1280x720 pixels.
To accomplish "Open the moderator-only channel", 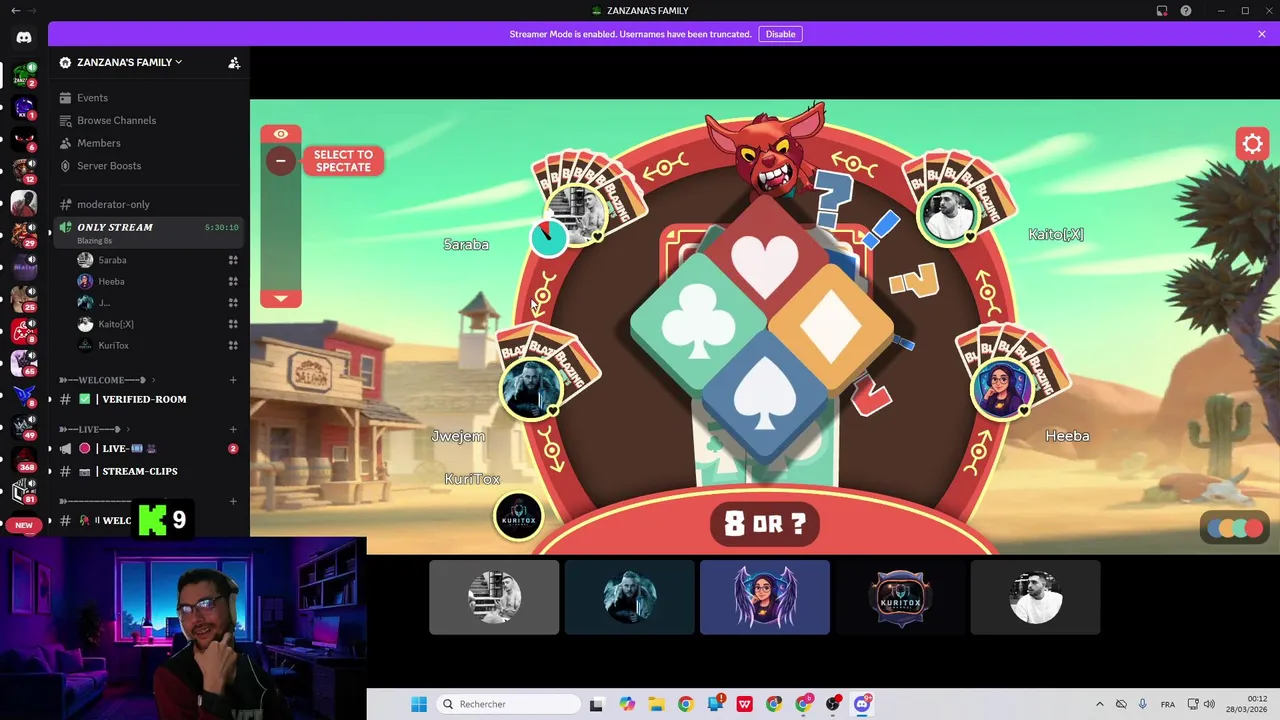I will [149, 204].
